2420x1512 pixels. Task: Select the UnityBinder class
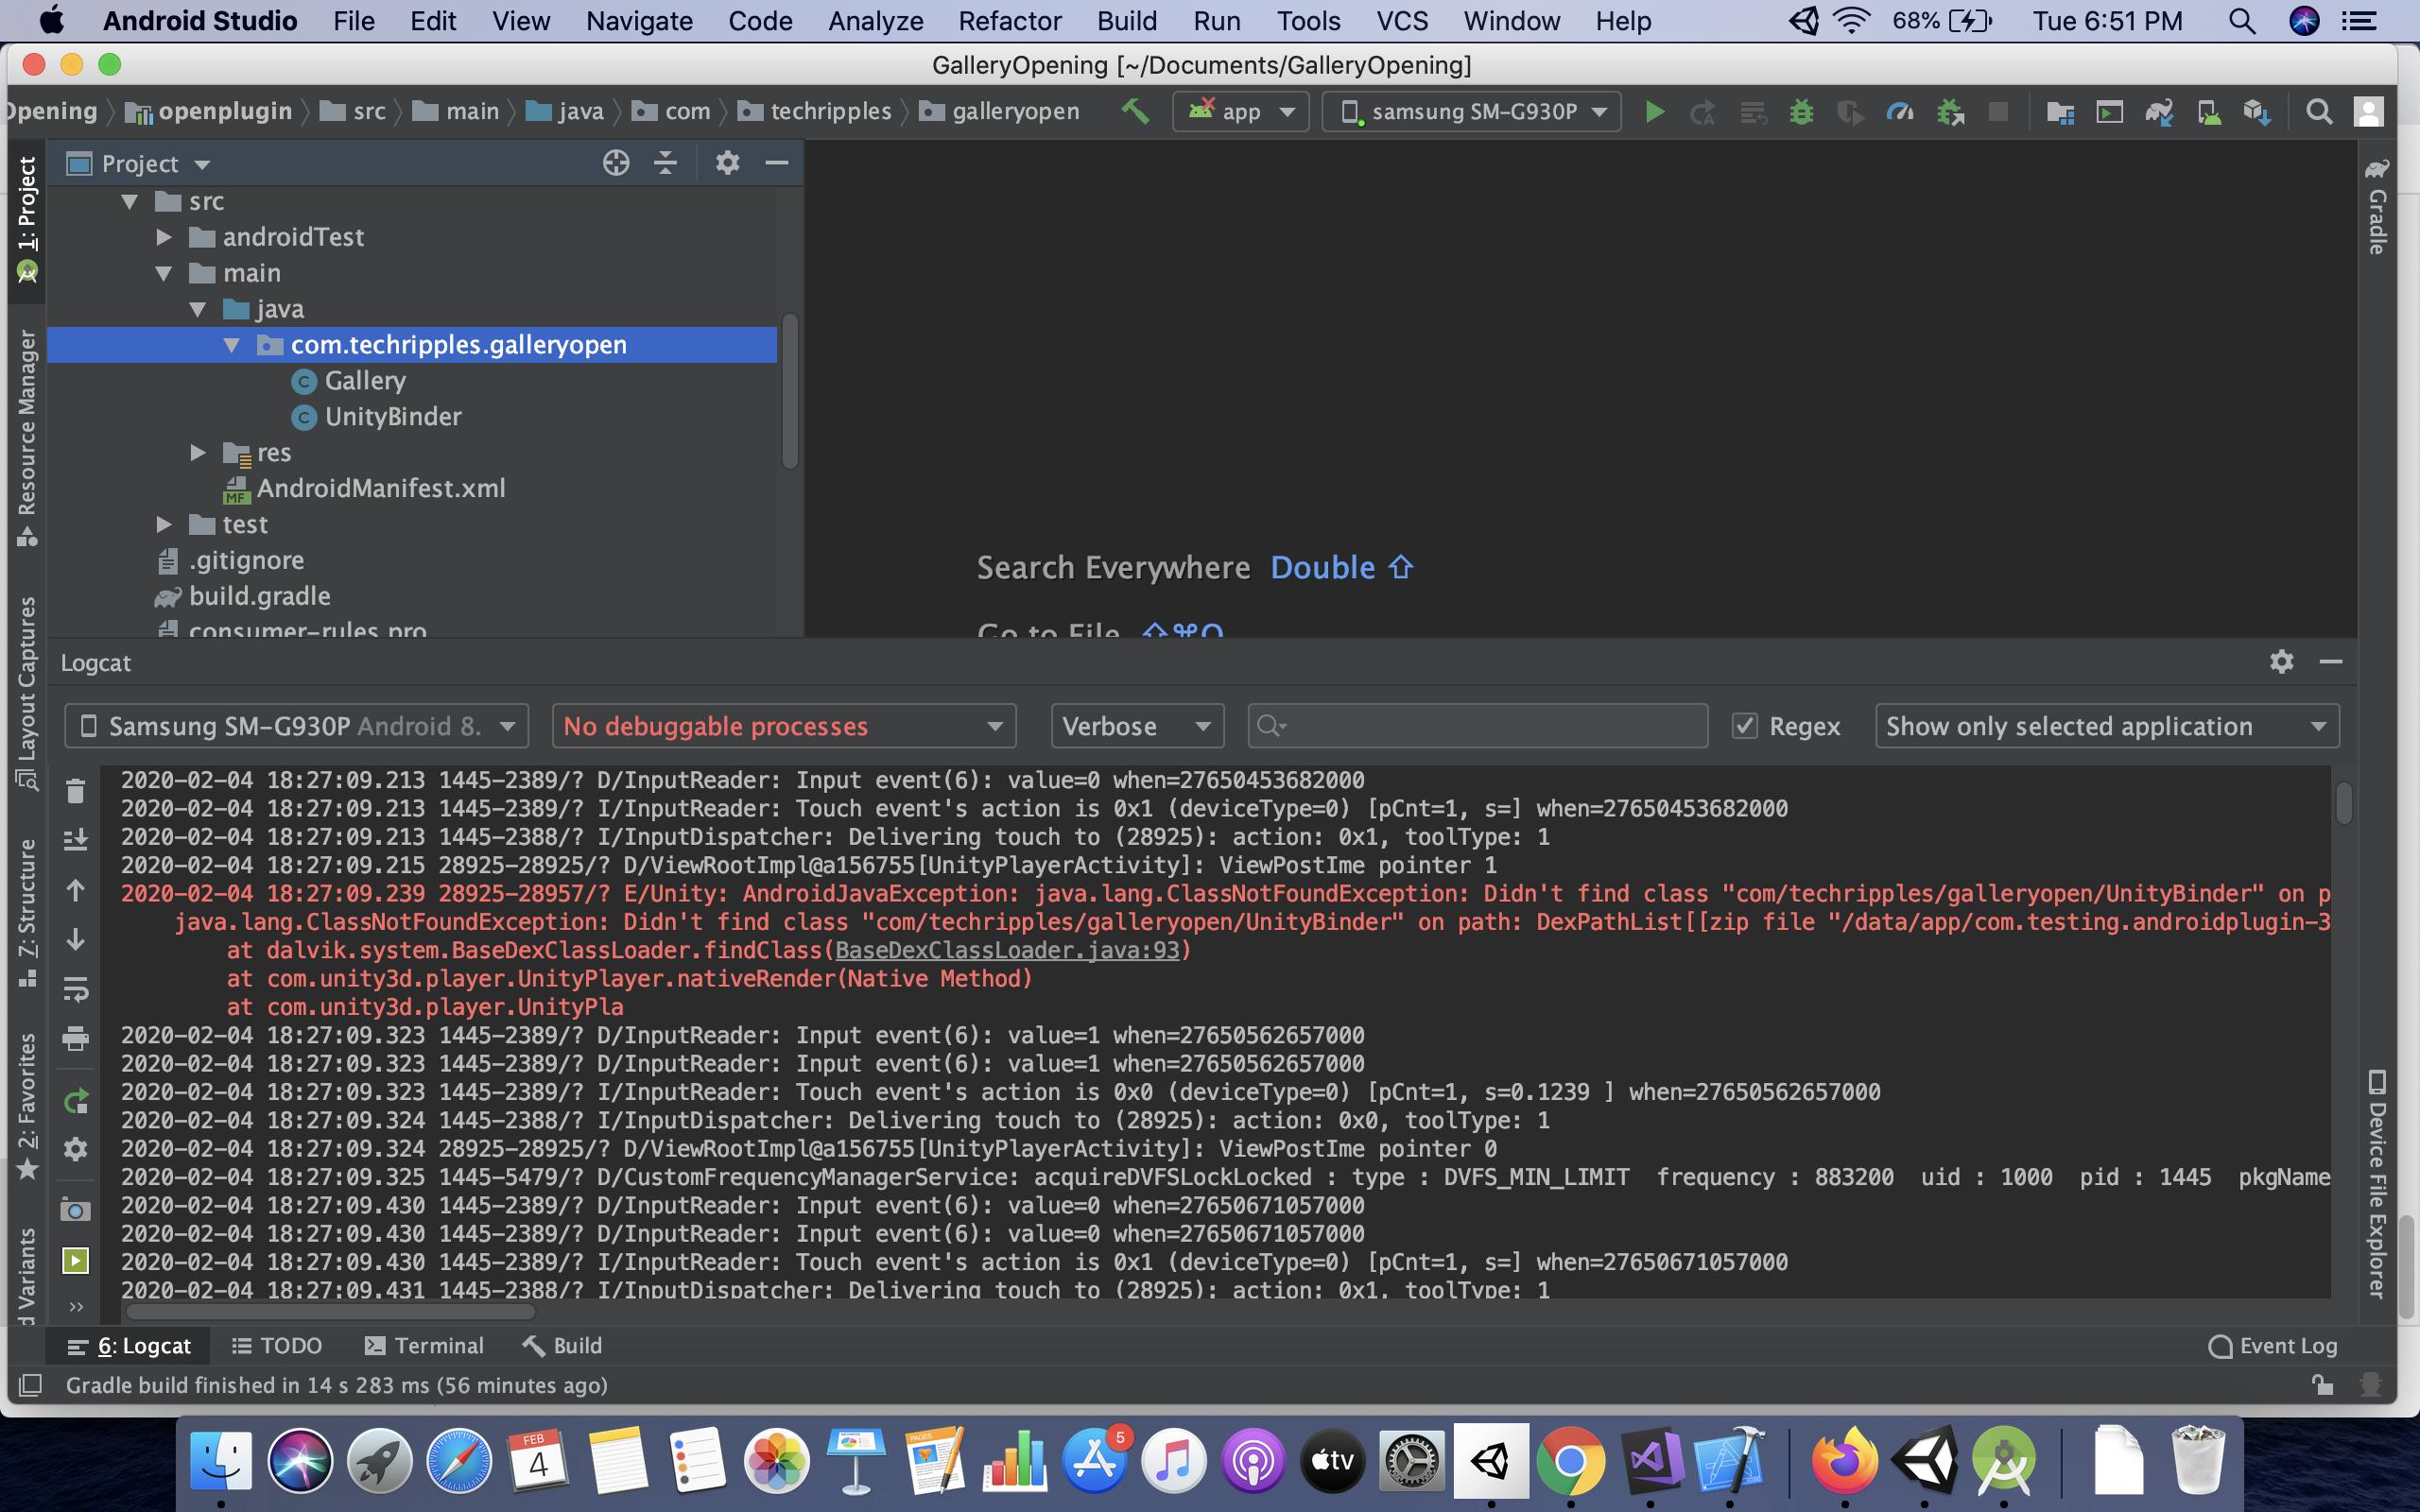pyautogui.click(x=393, y=416)
